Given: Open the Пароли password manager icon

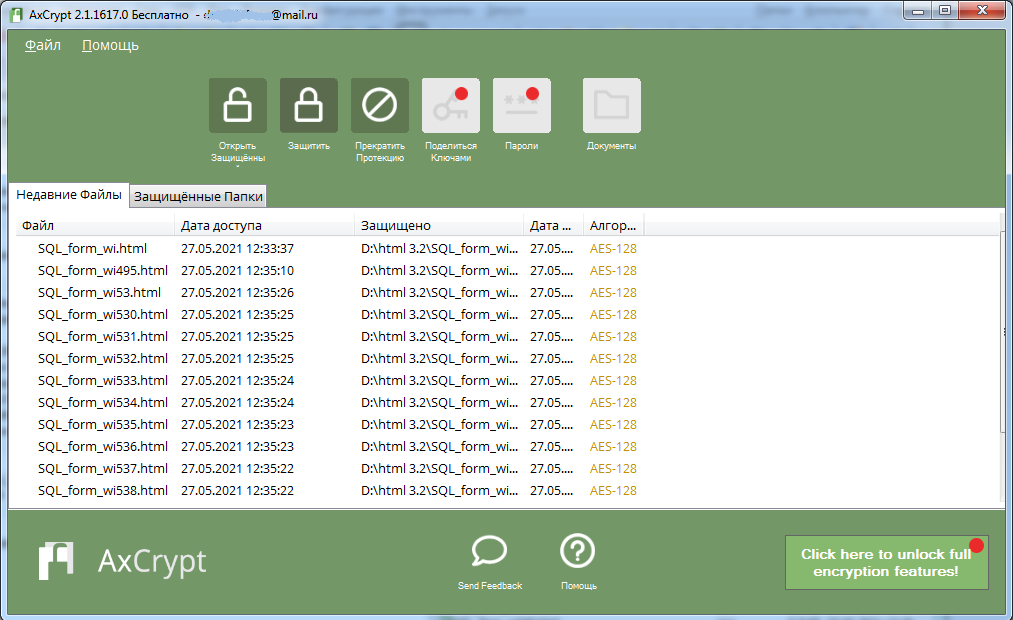Looking at the screenshot, I should (x=522, y=105).
